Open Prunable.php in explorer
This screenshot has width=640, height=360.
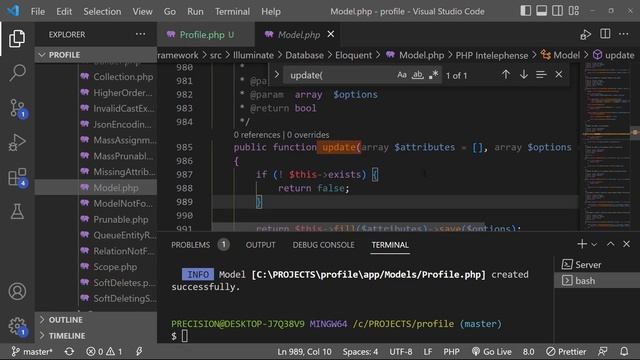tap(121, 220)
